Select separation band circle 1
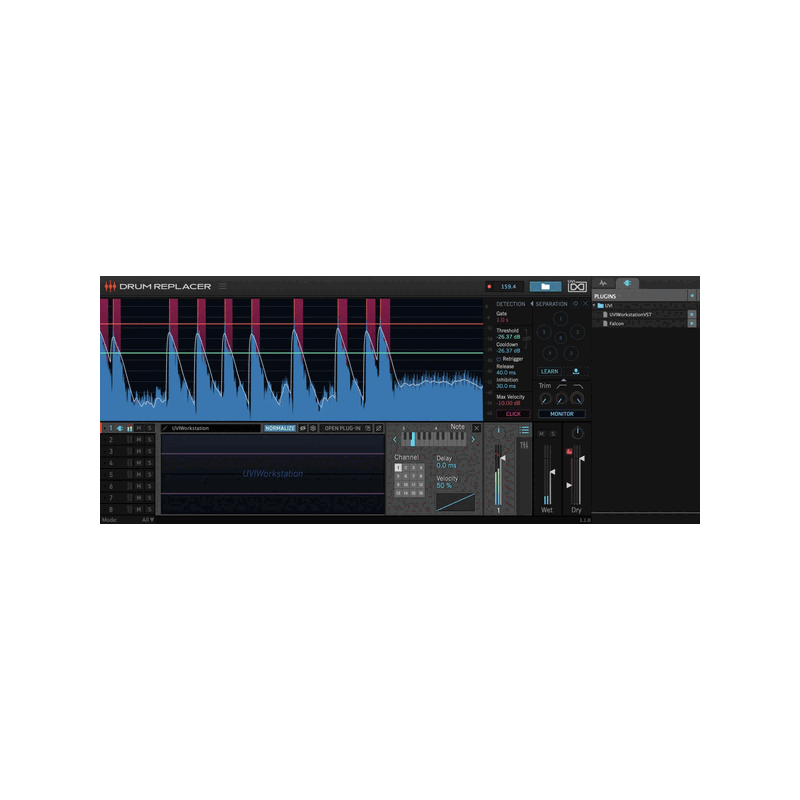Viewport: 800px width, 800px height. coord(560,319)
